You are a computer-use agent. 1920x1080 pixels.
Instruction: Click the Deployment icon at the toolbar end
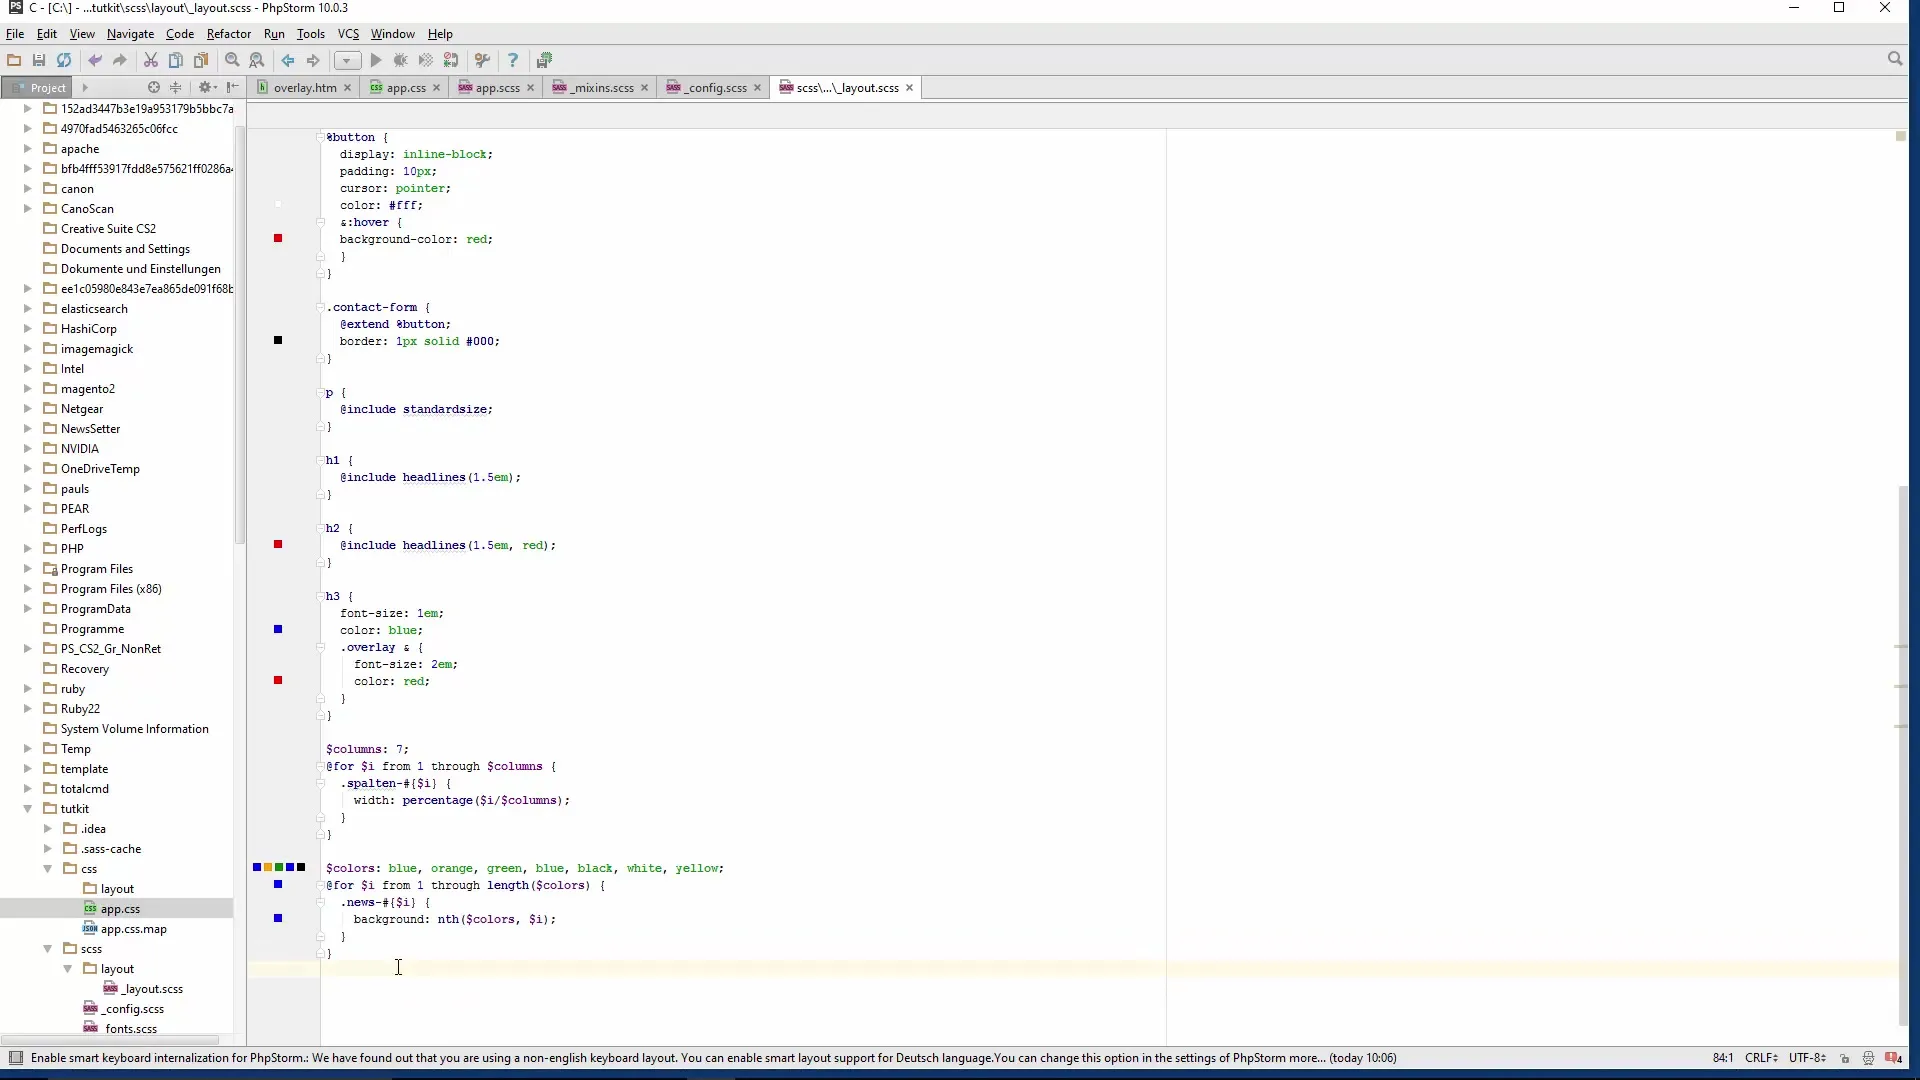point(544,60)
